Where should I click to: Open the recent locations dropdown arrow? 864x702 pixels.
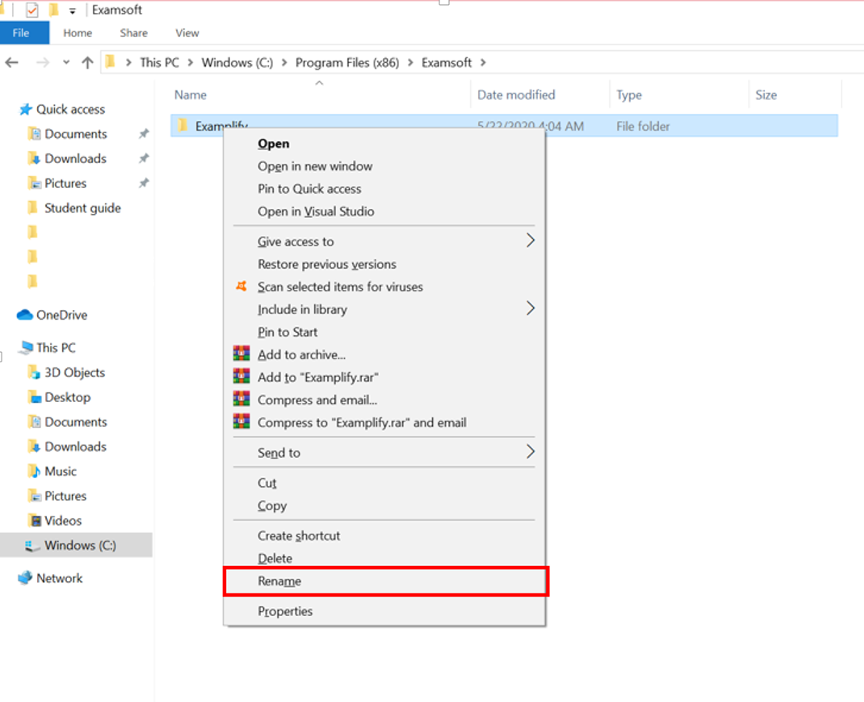click(x=66, y=63)
